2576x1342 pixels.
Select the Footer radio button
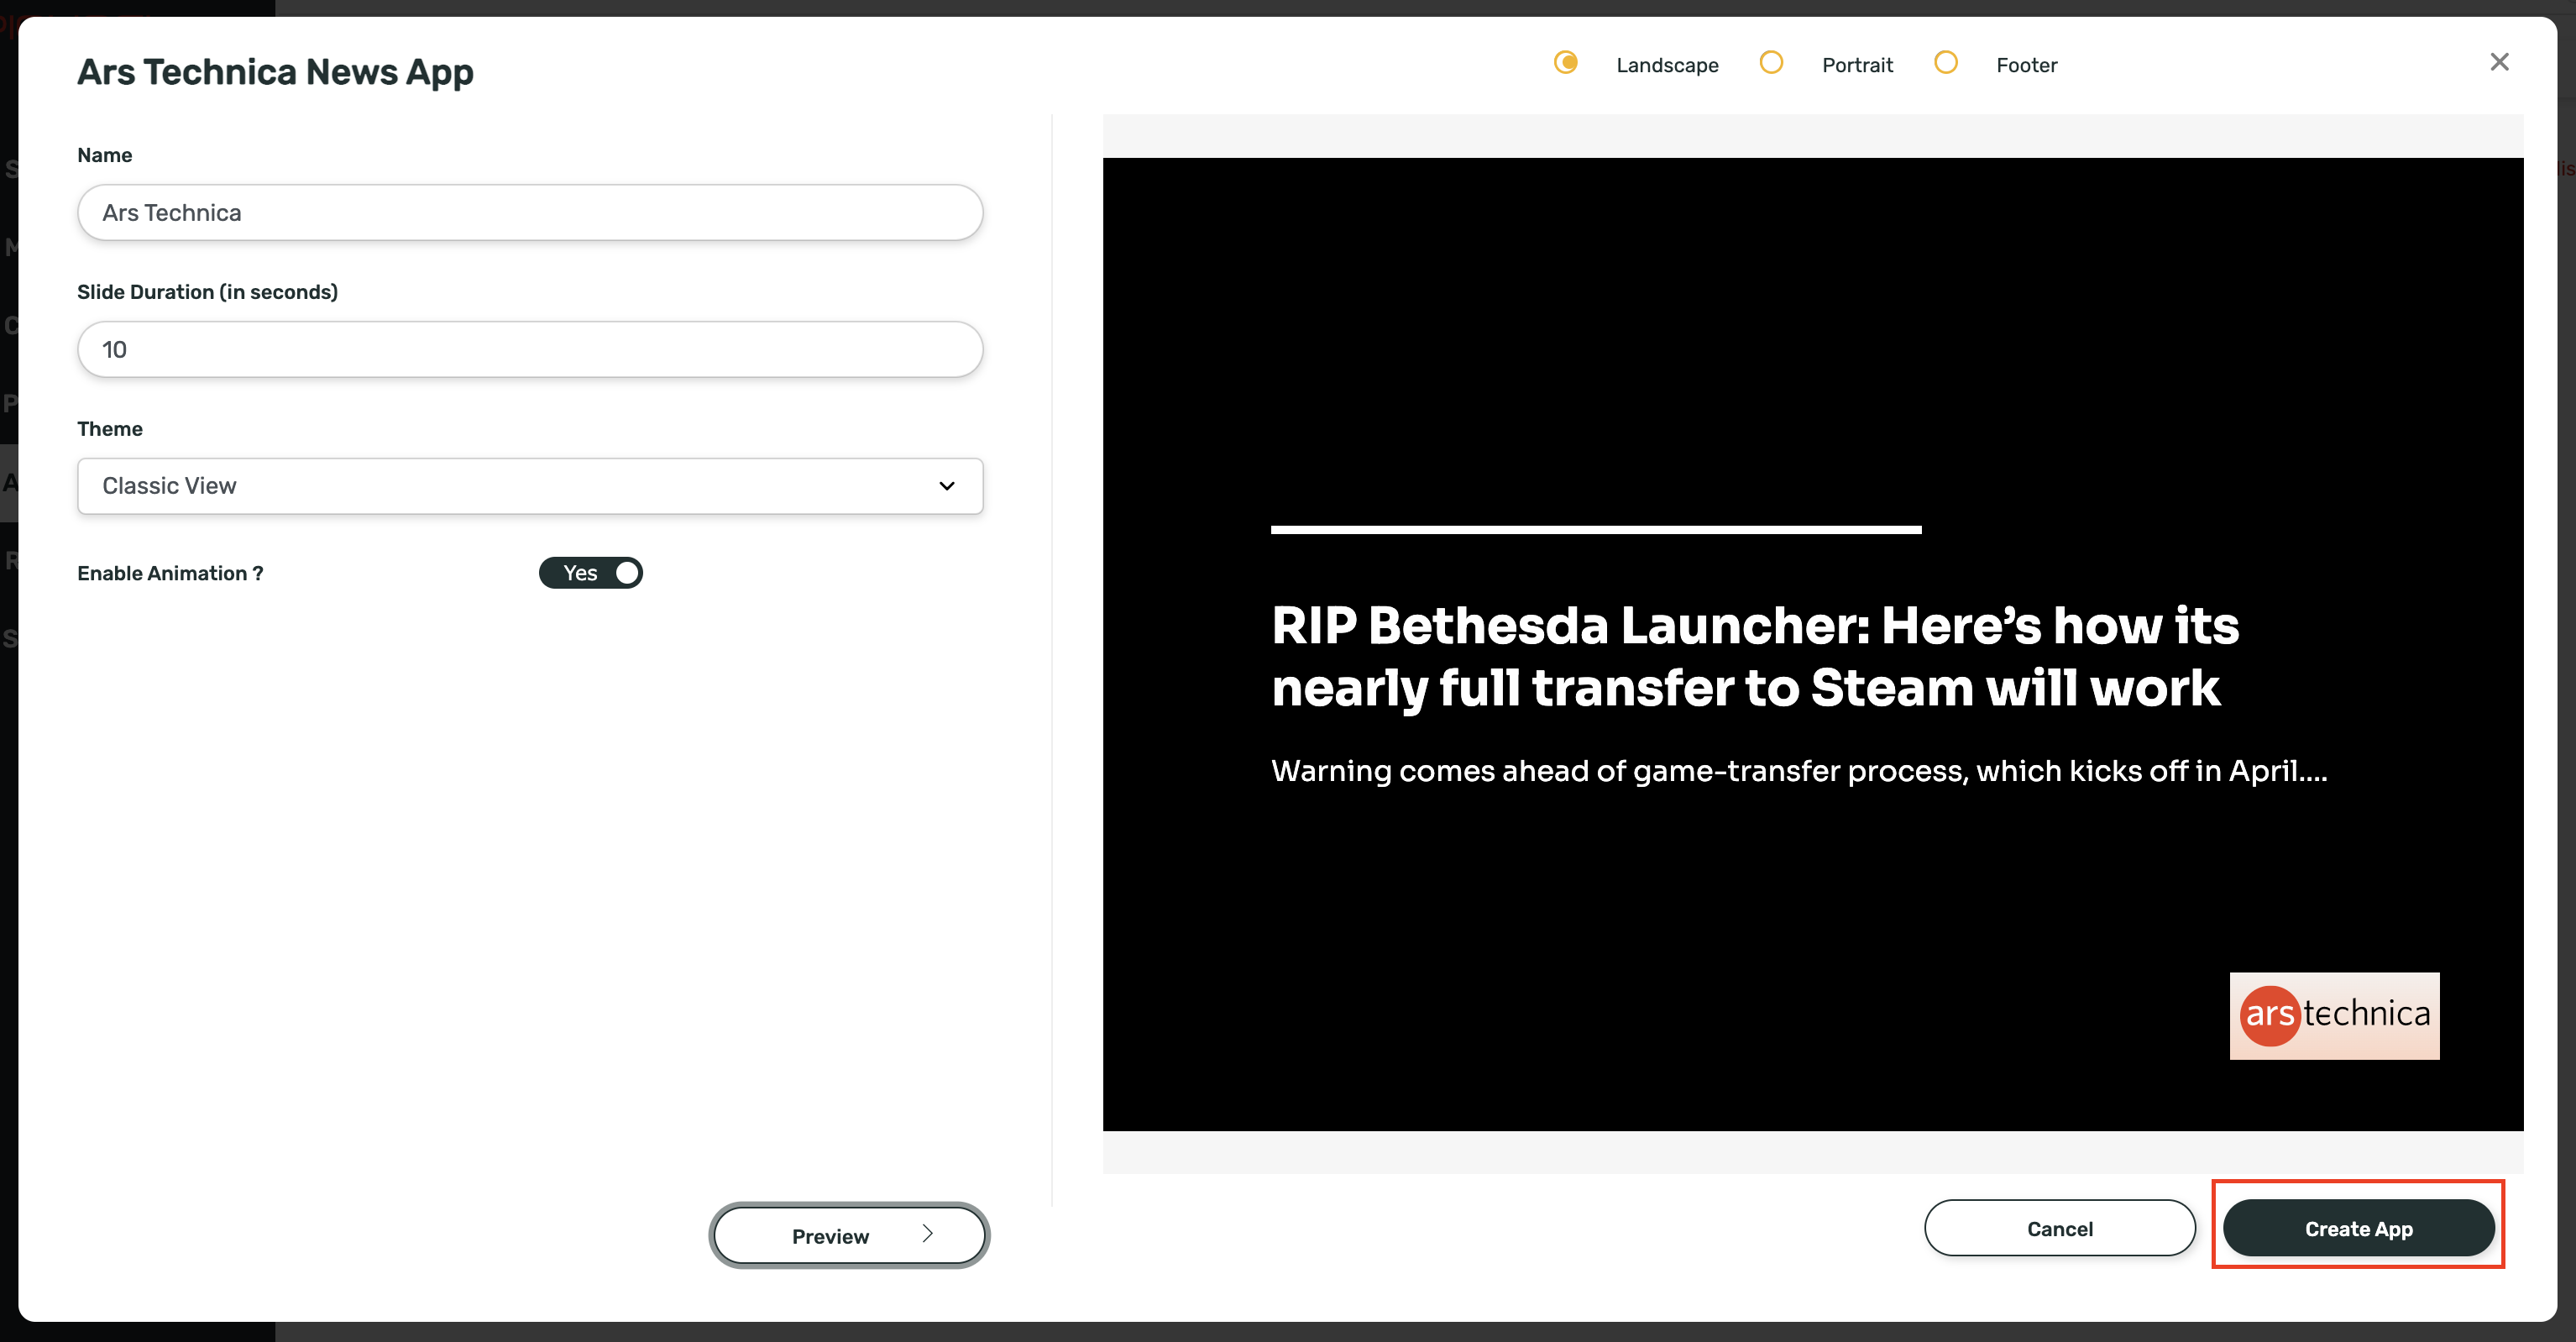1945,63
